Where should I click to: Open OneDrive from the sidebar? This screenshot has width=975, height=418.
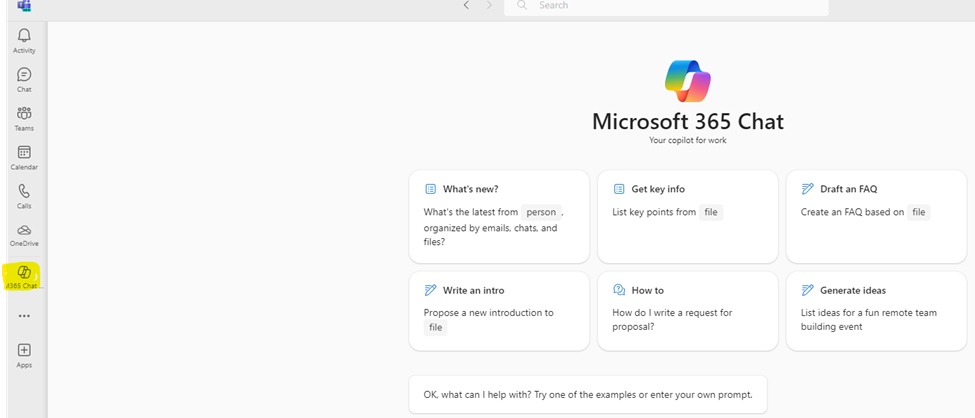(24, 231)
